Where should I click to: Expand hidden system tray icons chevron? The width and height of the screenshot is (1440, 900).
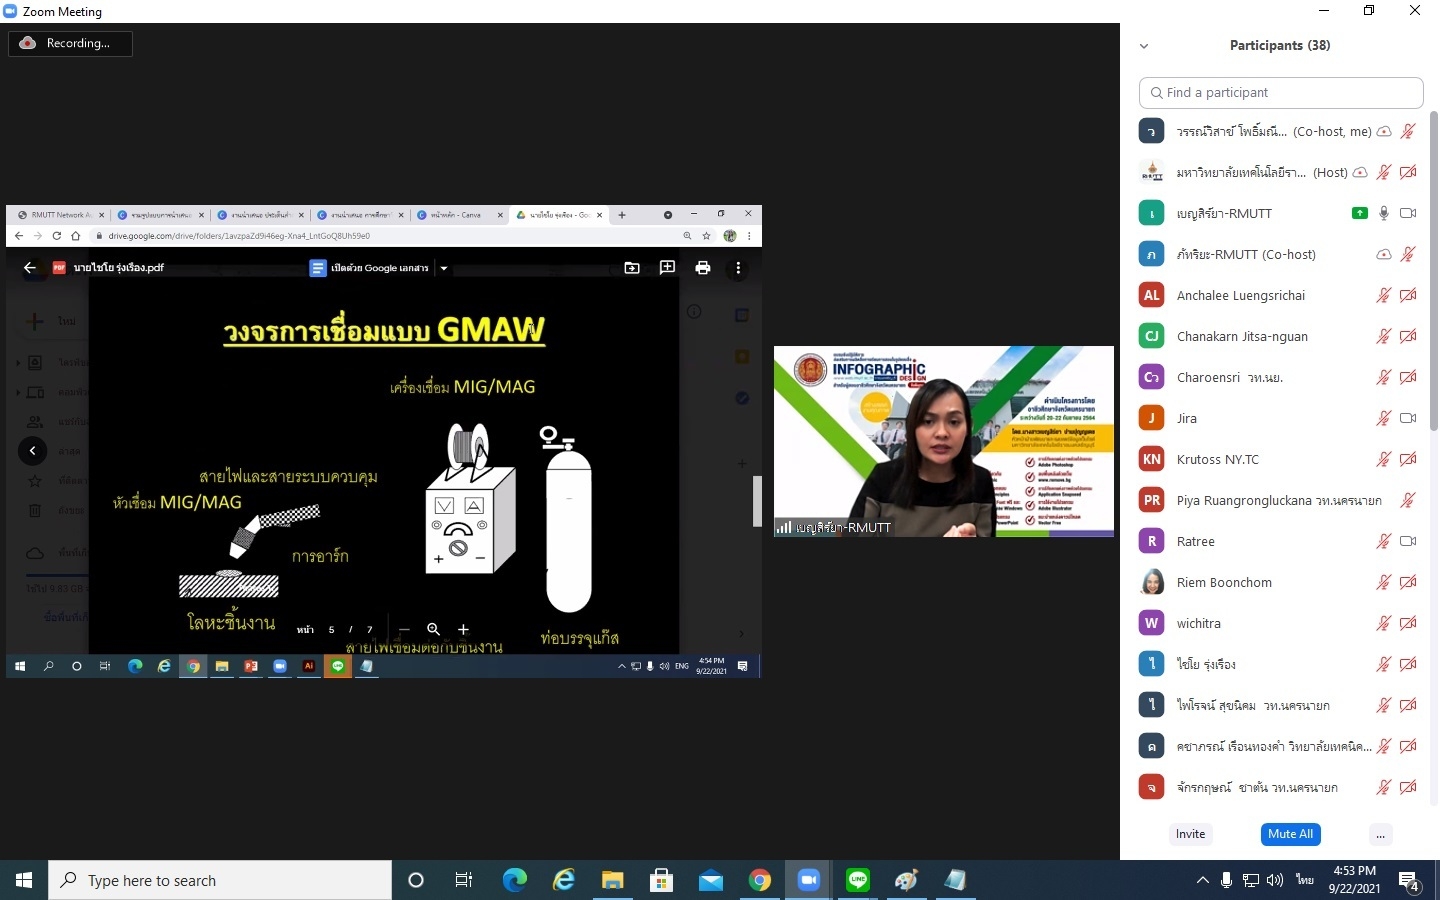(1202, 880)
